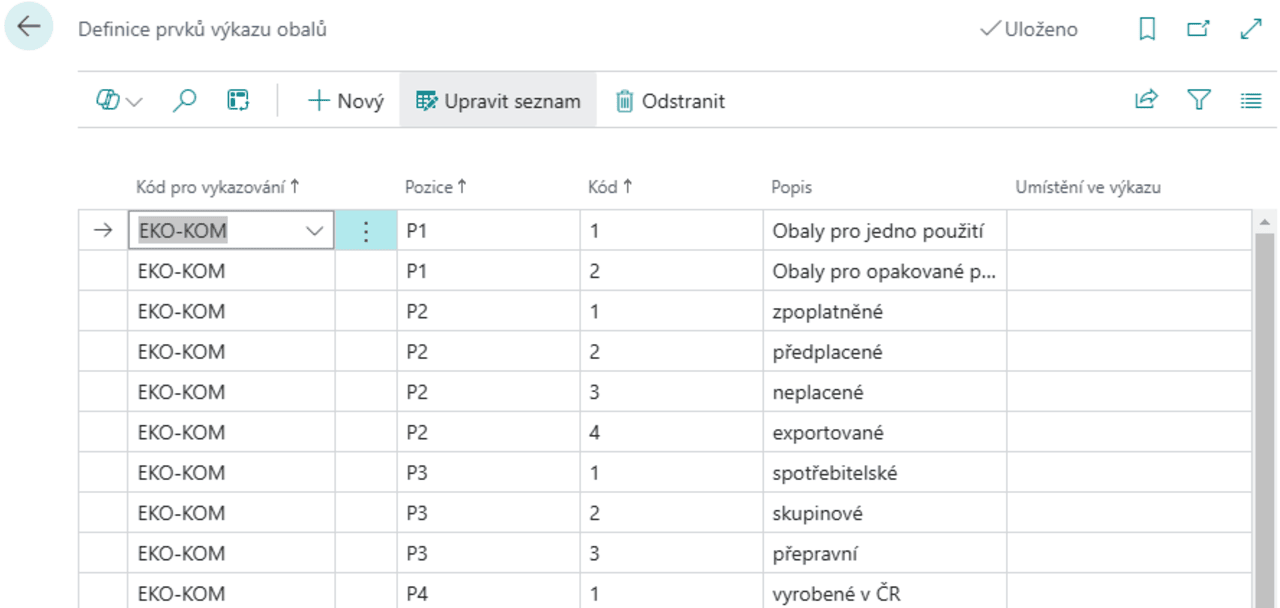The height and width of the screenshot is (608, 1280).
Task: Open the search magnifier icon
Action: pyautogui.click(x=184, y=100)
